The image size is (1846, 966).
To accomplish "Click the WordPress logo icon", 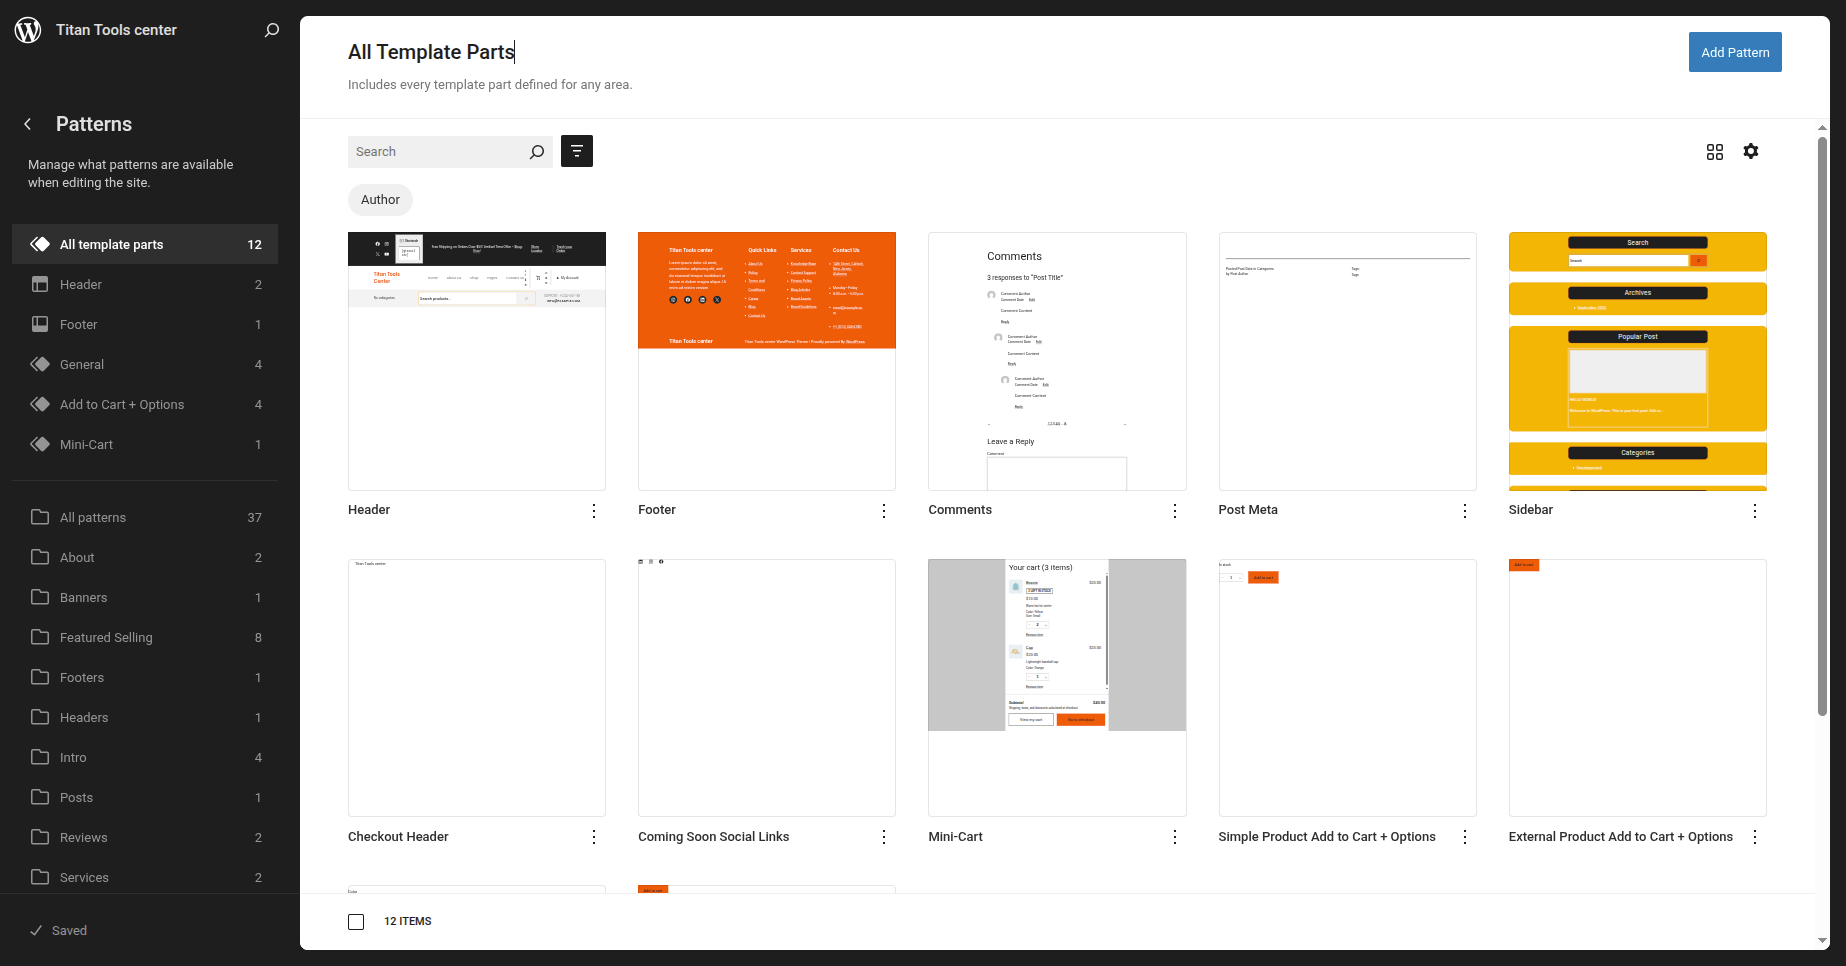I will tap(28, 30).
